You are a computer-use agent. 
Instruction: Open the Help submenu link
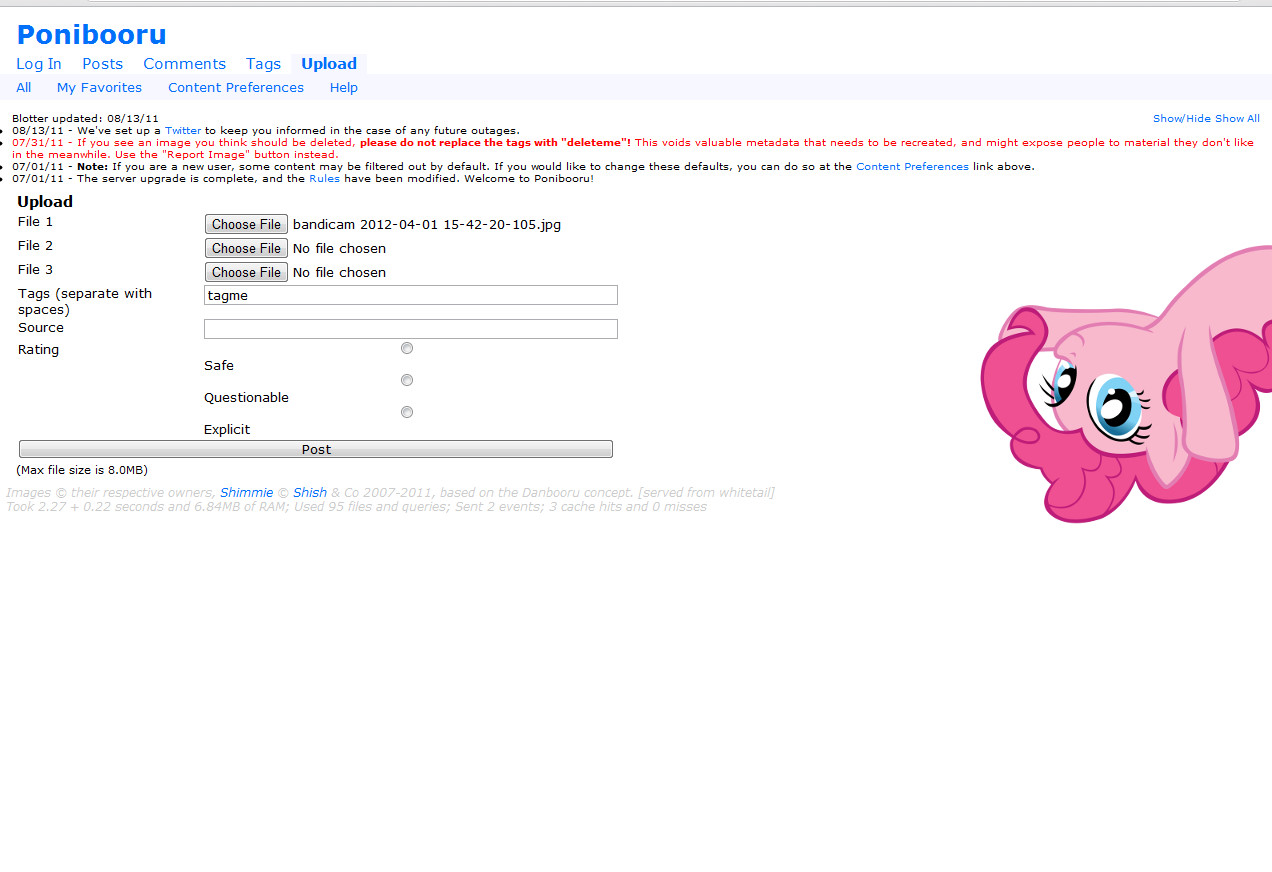tap(344, 88)
